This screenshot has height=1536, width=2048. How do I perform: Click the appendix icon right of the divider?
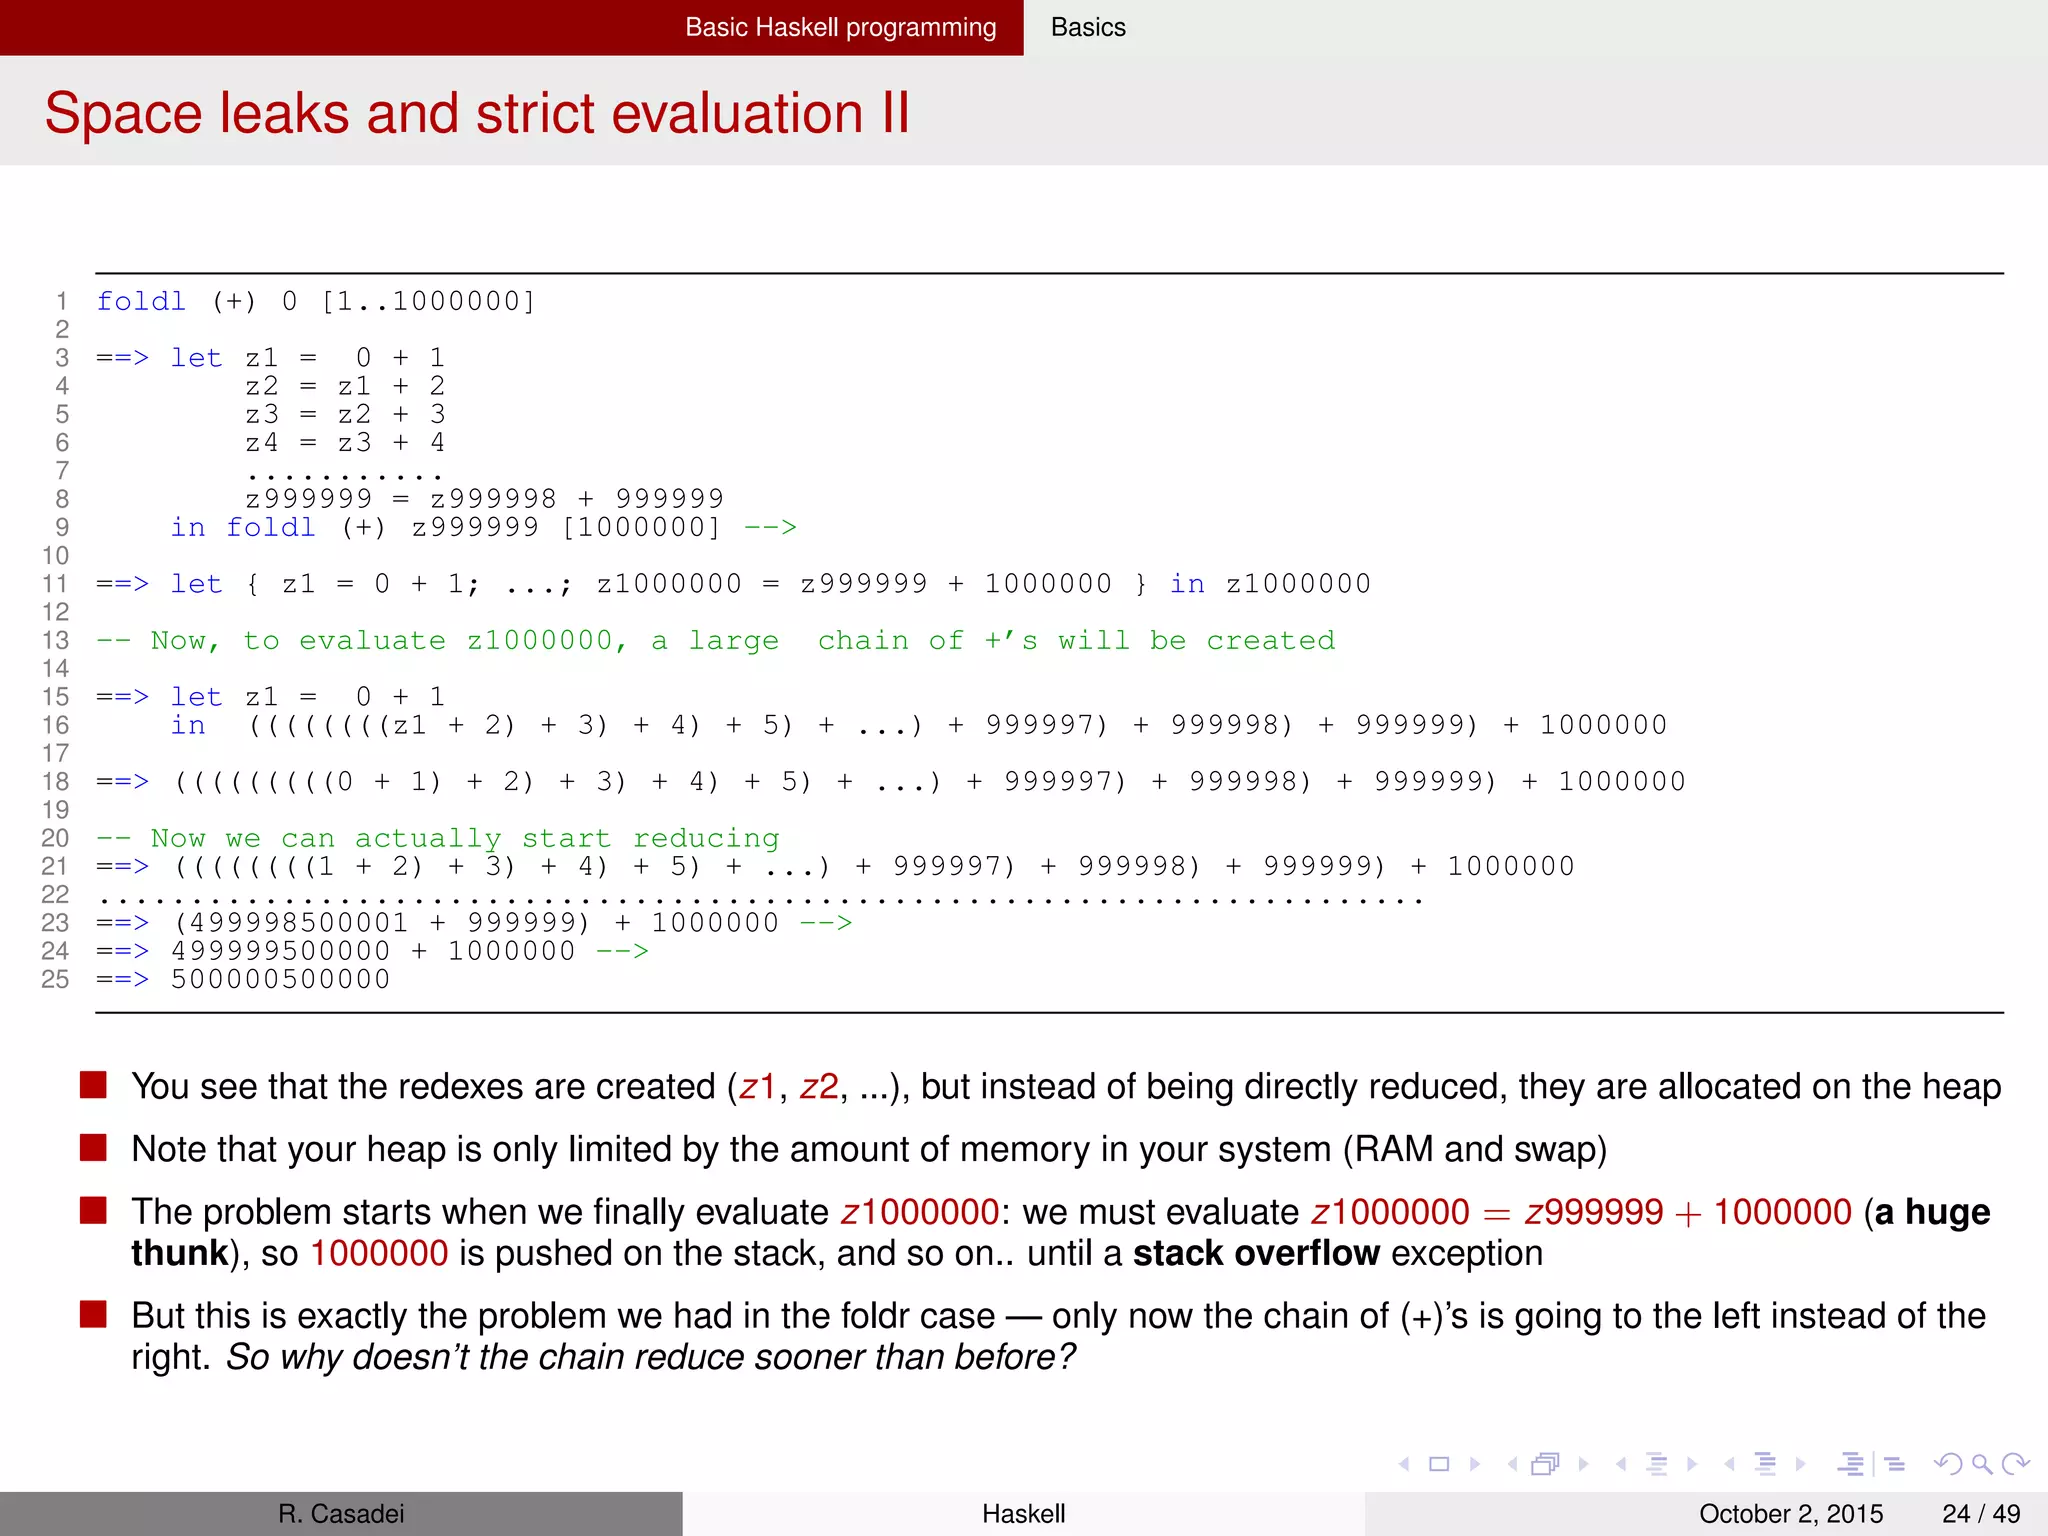point(1894,1464)
